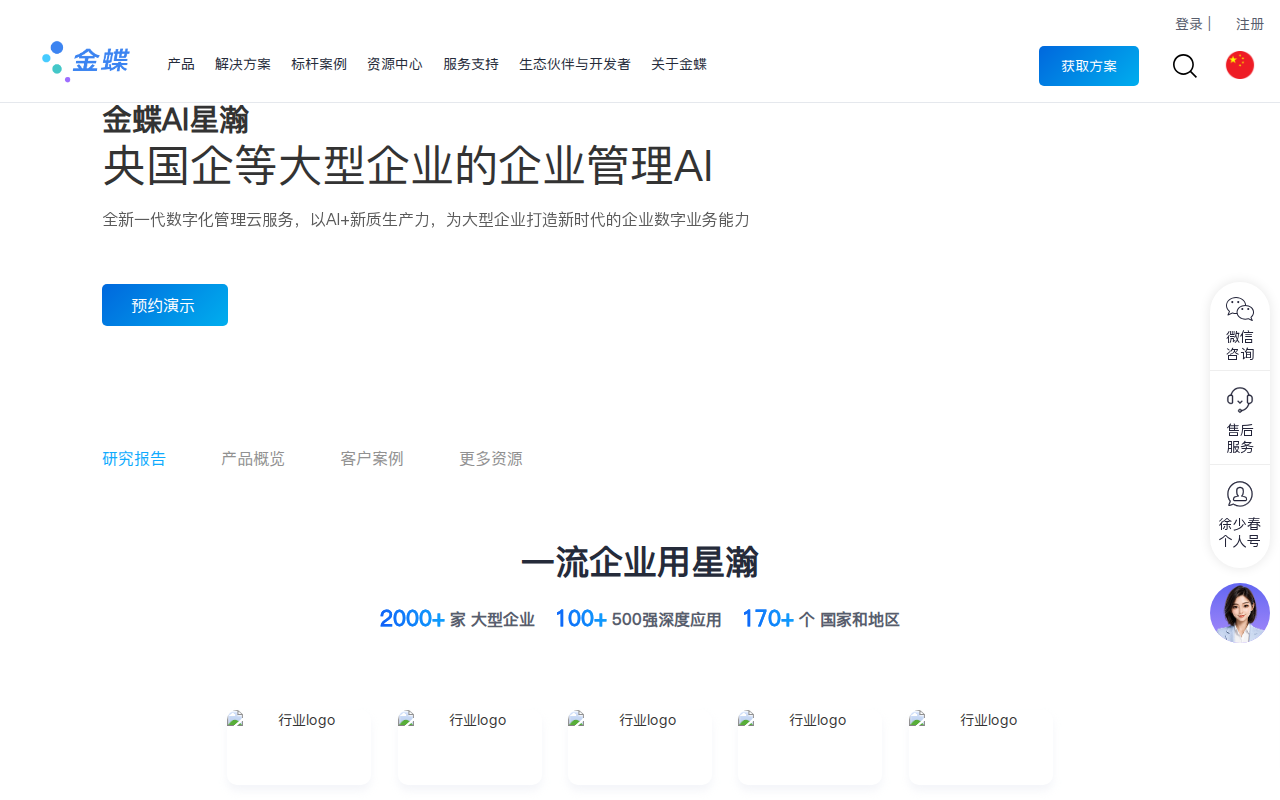The height and width of the screenshot is (800, 1280).
Task: Switch to the 产品概览 tab
Action: (253, 459)
